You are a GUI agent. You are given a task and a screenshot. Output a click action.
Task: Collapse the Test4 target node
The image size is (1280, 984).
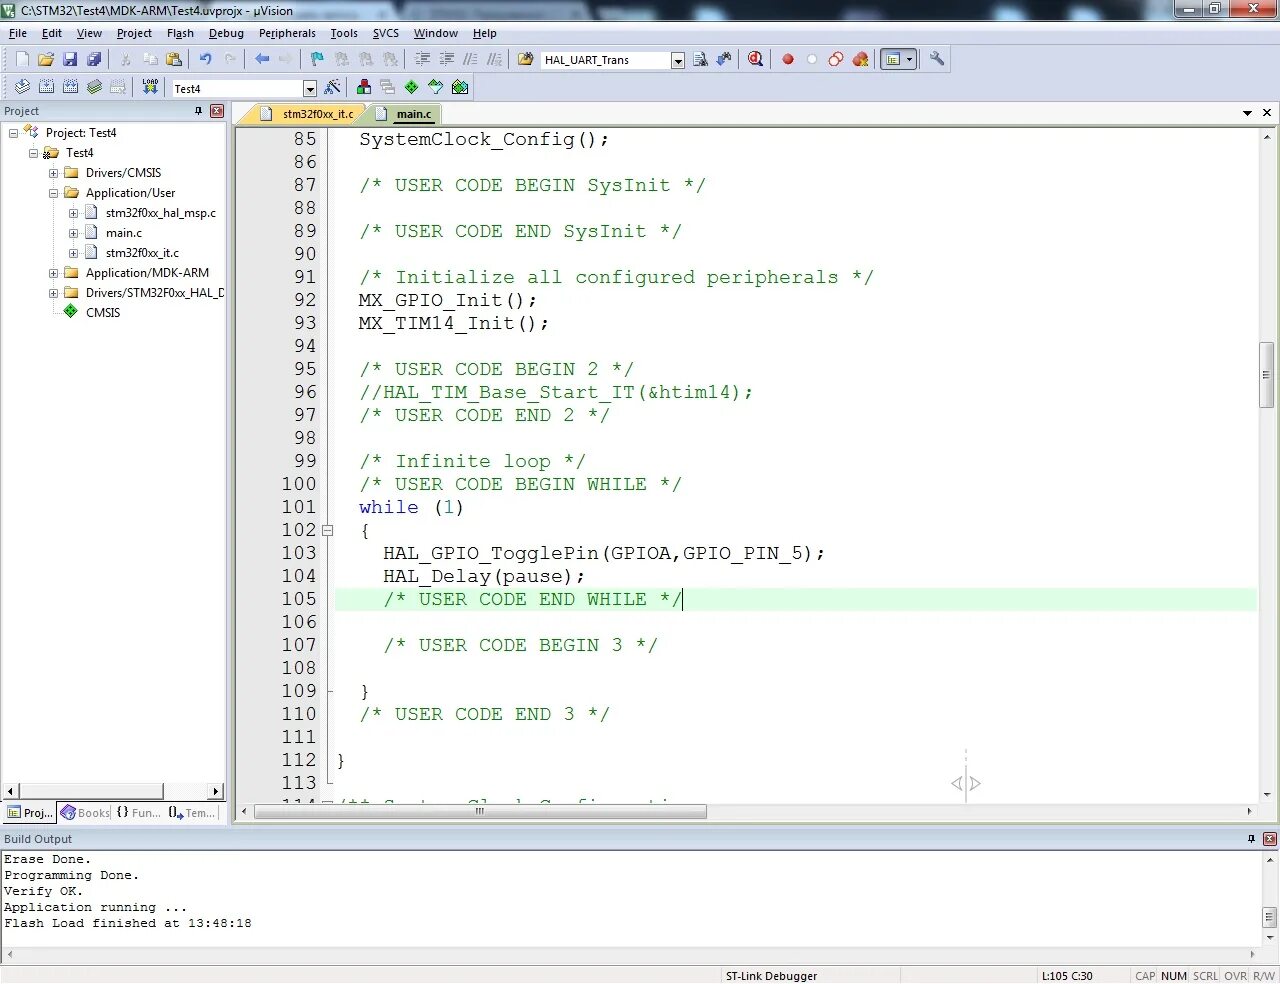[33, 153]
